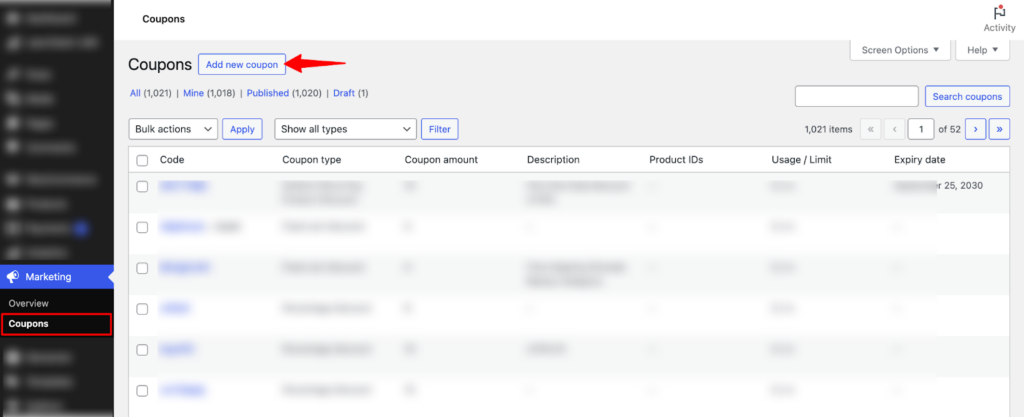Select Coupons in the Marketing submenu
Viewport: 1024px width, 417px height.
(x=28, y=324)
